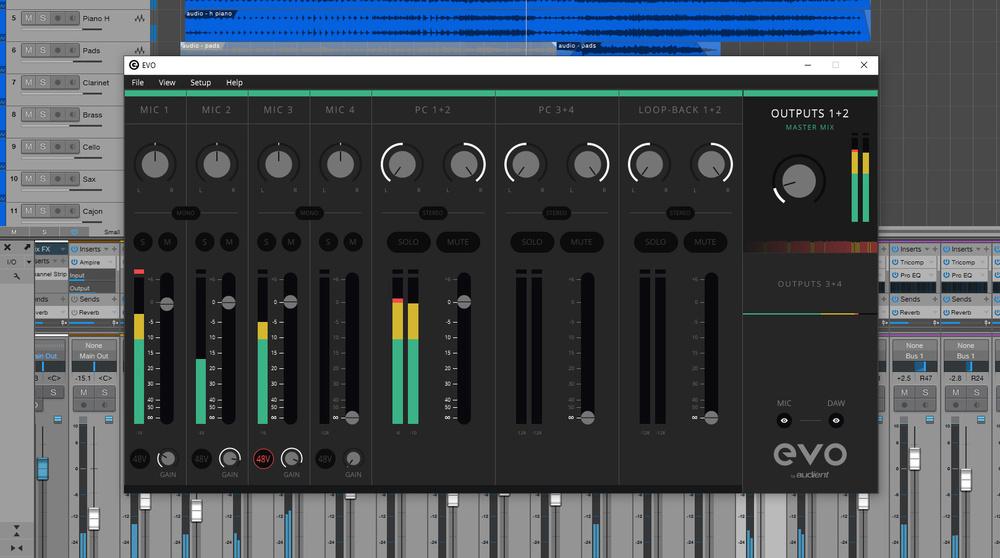The width and height of the screenshot is (1000, 558).
Task: Click the MIC 4 pan knob
Action: 340,164
